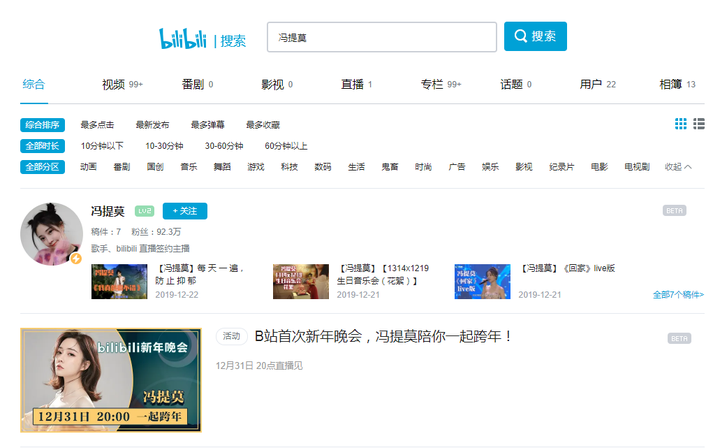The image size is (720, 448).
Task: Click the 冯提莫 user avatar
Action: click(x=51, y=234)
